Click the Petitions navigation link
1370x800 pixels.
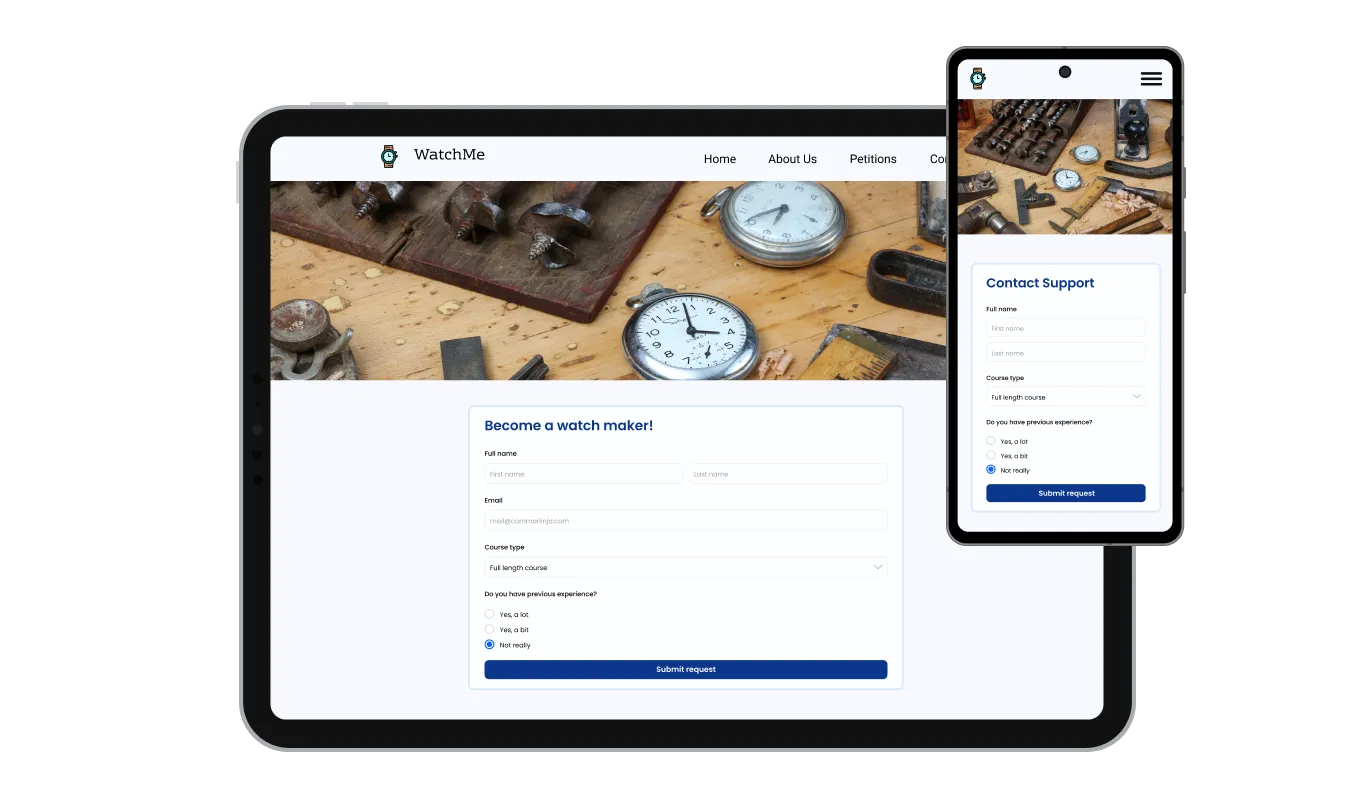872,159
